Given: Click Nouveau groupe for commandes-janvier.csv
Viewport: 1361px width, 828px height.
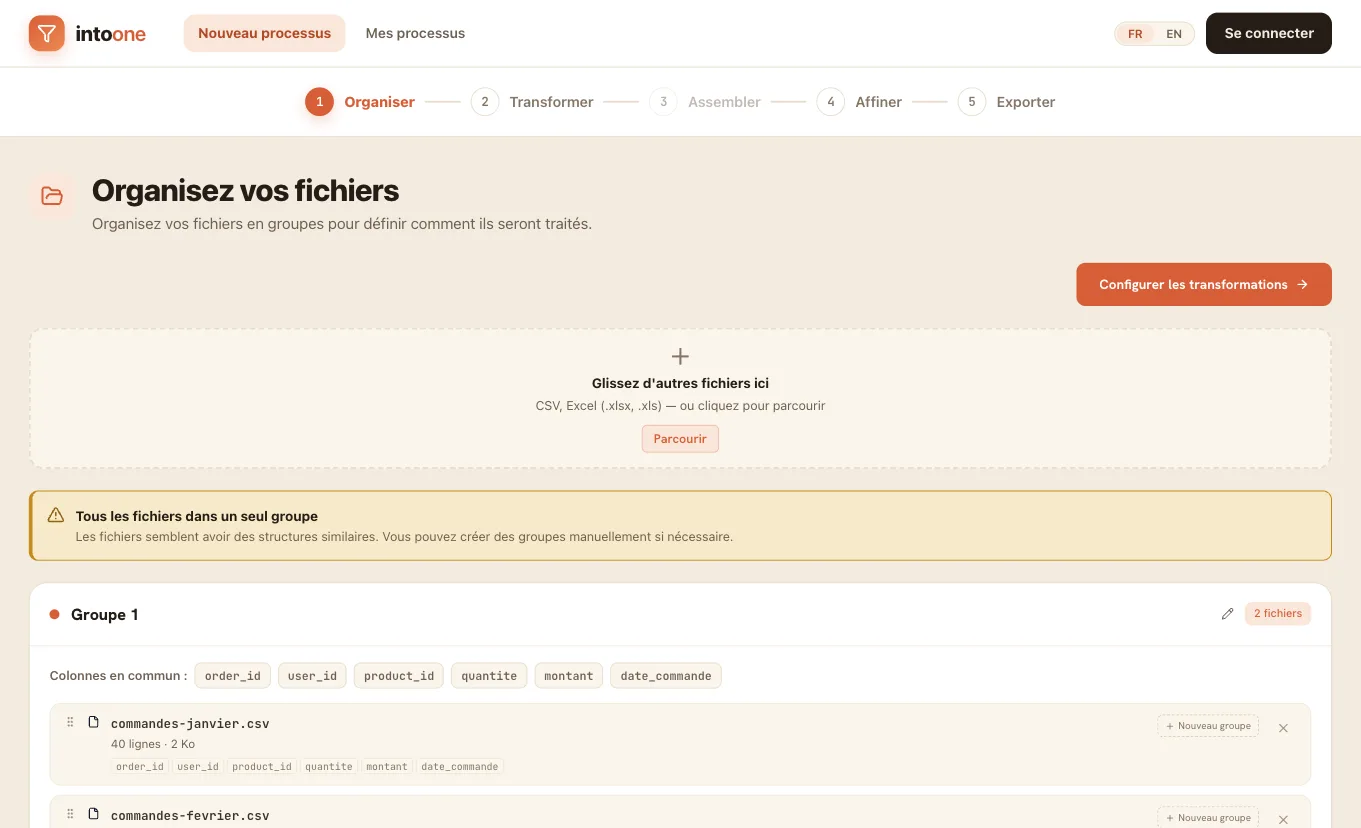Looking at the screenshot, I should tap(1208, 726).
